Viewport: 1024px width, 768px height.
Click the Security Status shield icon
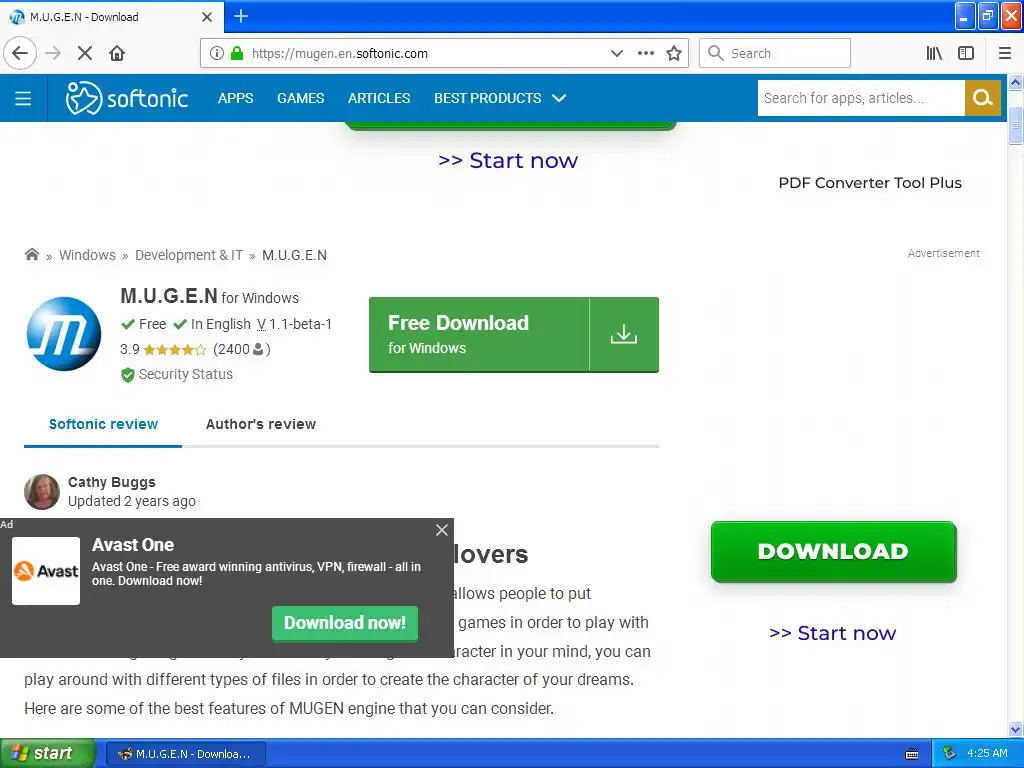pyautogui.click(x=127, y=375)
